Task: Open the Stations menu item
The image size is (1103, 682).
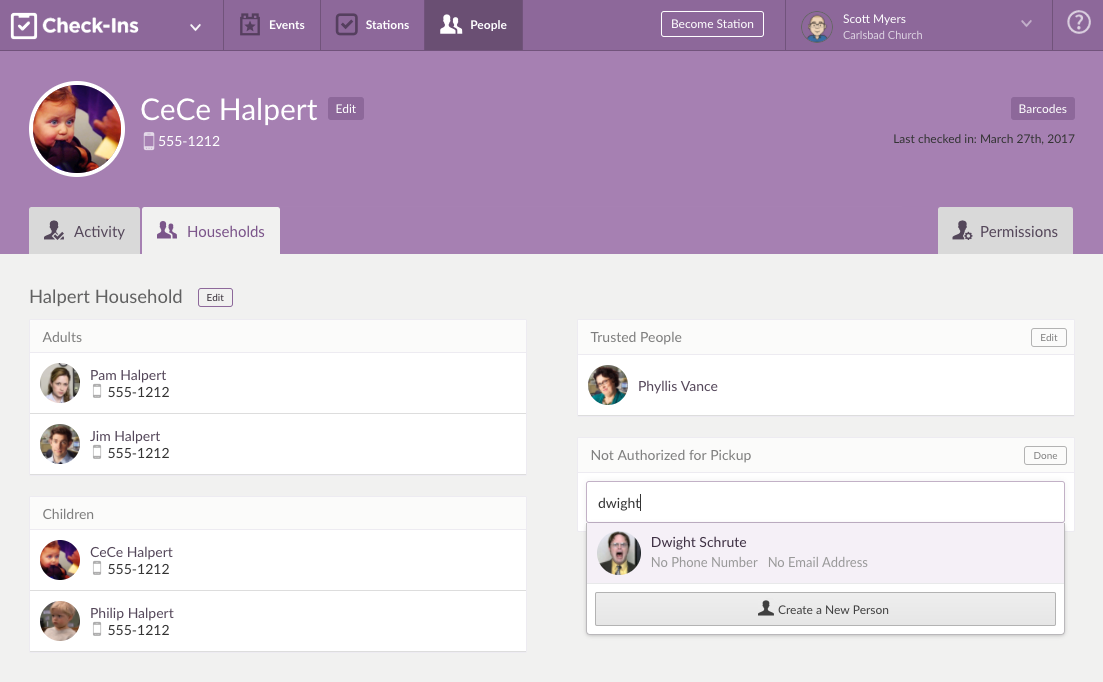Action: [x=372, y=25]
